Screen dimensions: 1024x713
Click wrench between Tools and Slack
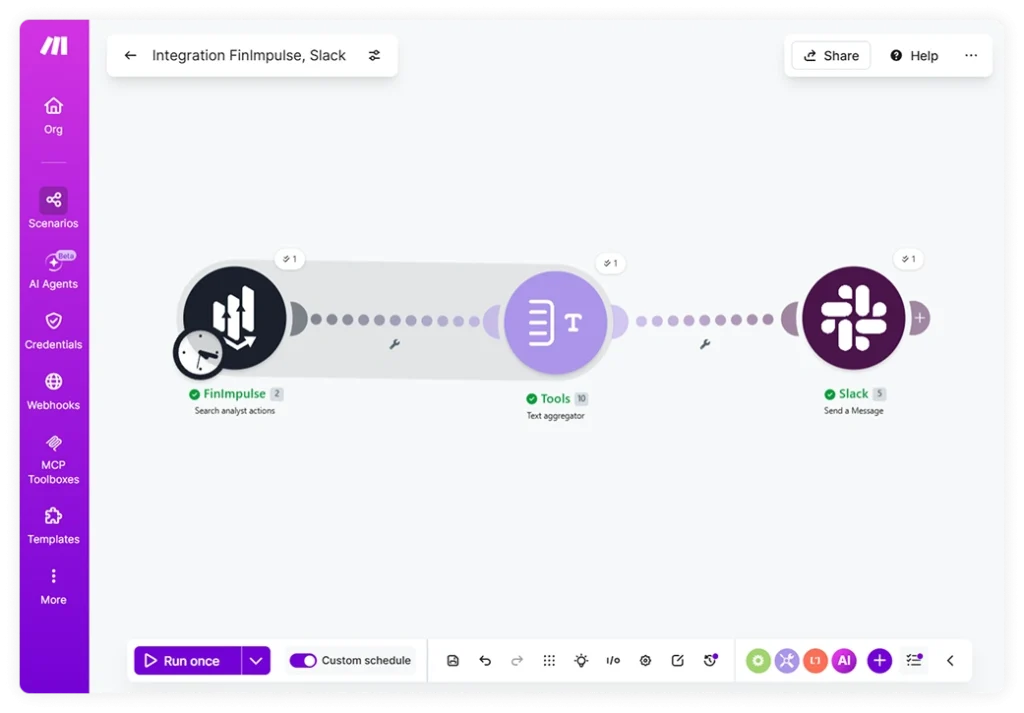pyautogui.click(x=705, y=344)
